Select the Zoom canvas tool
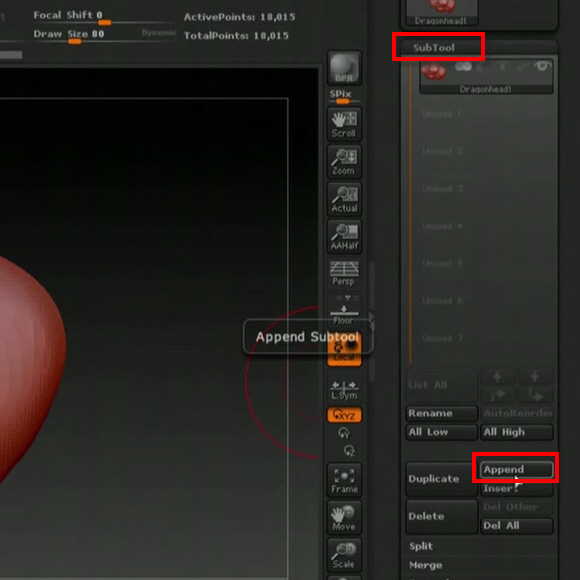The height and width of the screenshot is (580, 580). click(344, 162)
